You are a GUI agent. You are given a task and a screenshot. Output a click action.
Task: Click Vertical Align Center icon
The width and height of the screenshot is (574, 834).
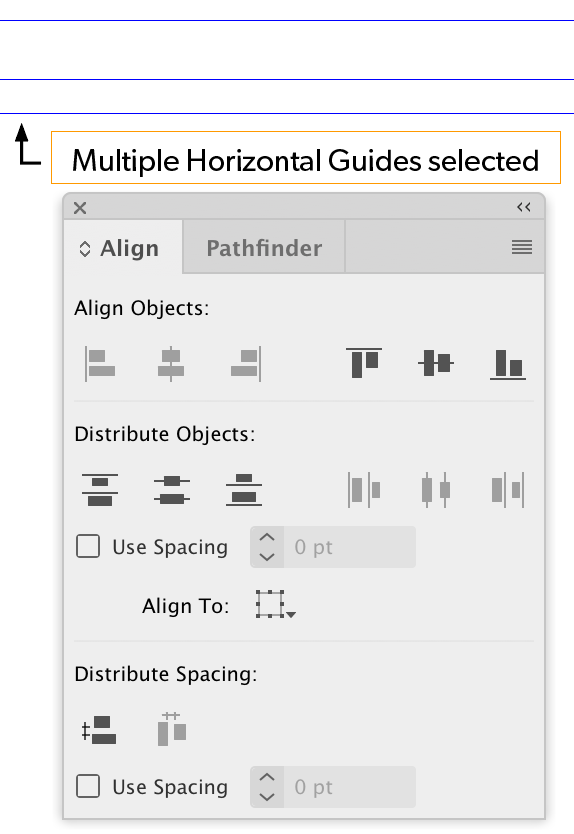click(x=436, y=363)
